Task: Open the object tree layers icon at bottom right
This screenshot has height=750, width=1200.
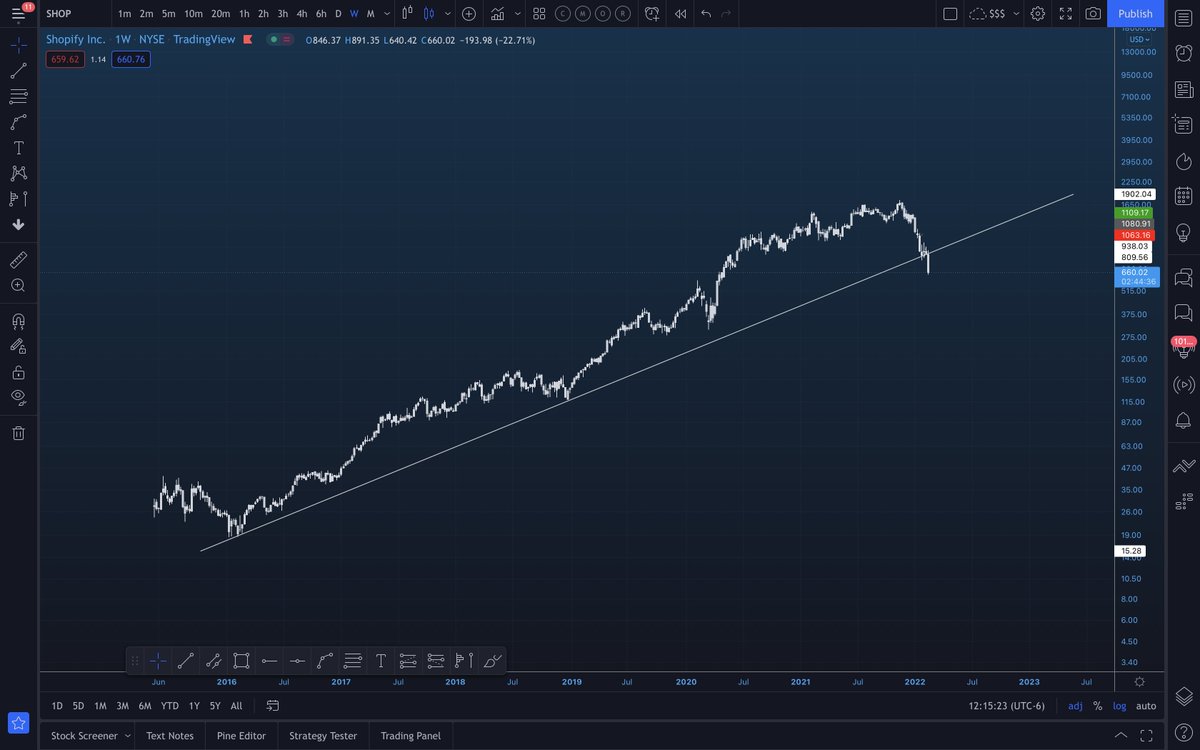Action: pyautogui.click(x=1184, y=696)
